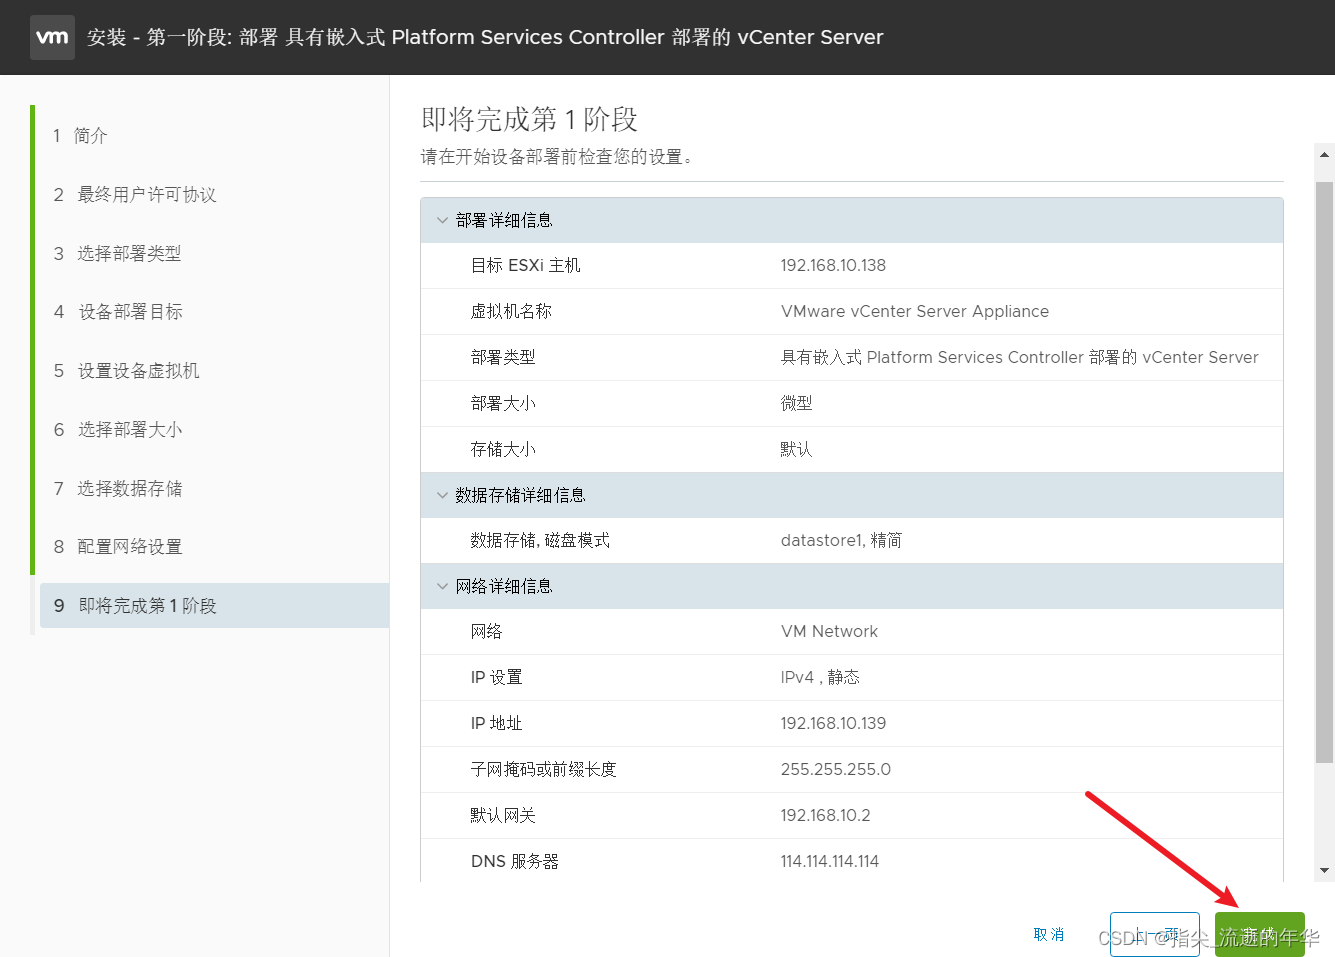This screenshot has width=1335, height=957.
Task: Click subnet mask value 255.255.255.0
Action: click(x=835, y=769)
